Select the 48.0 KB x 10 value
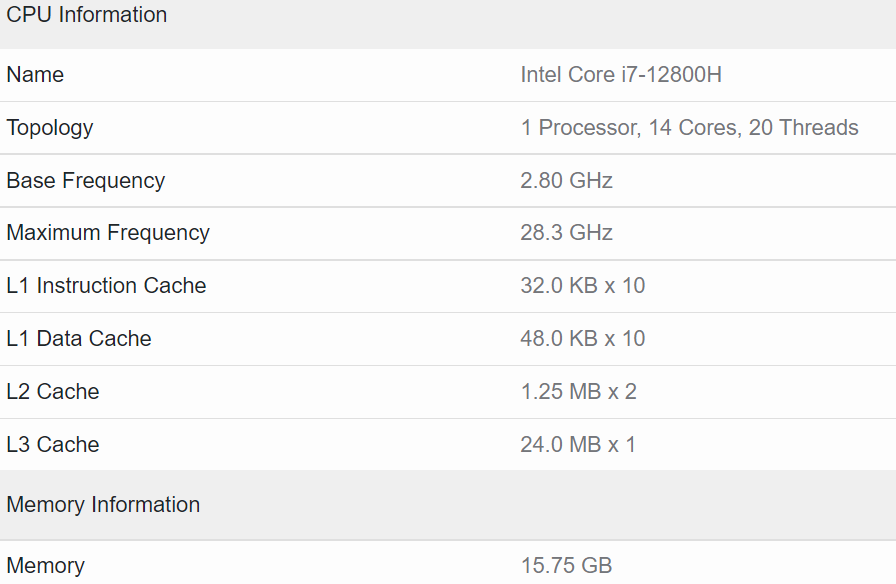896x584 pixels. 583,339
